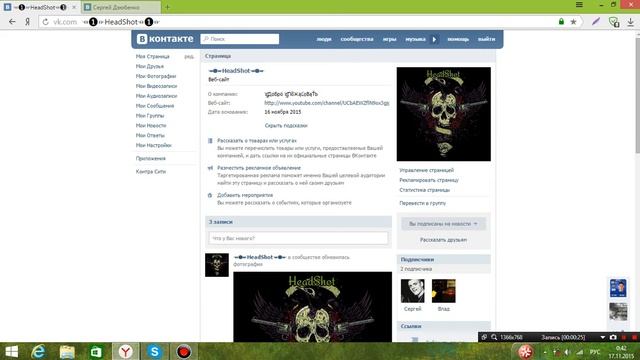Open Мои Настройки in sidebar
Image resolution: width=640 pixels, height=360 pixels.
click(153, 145)
